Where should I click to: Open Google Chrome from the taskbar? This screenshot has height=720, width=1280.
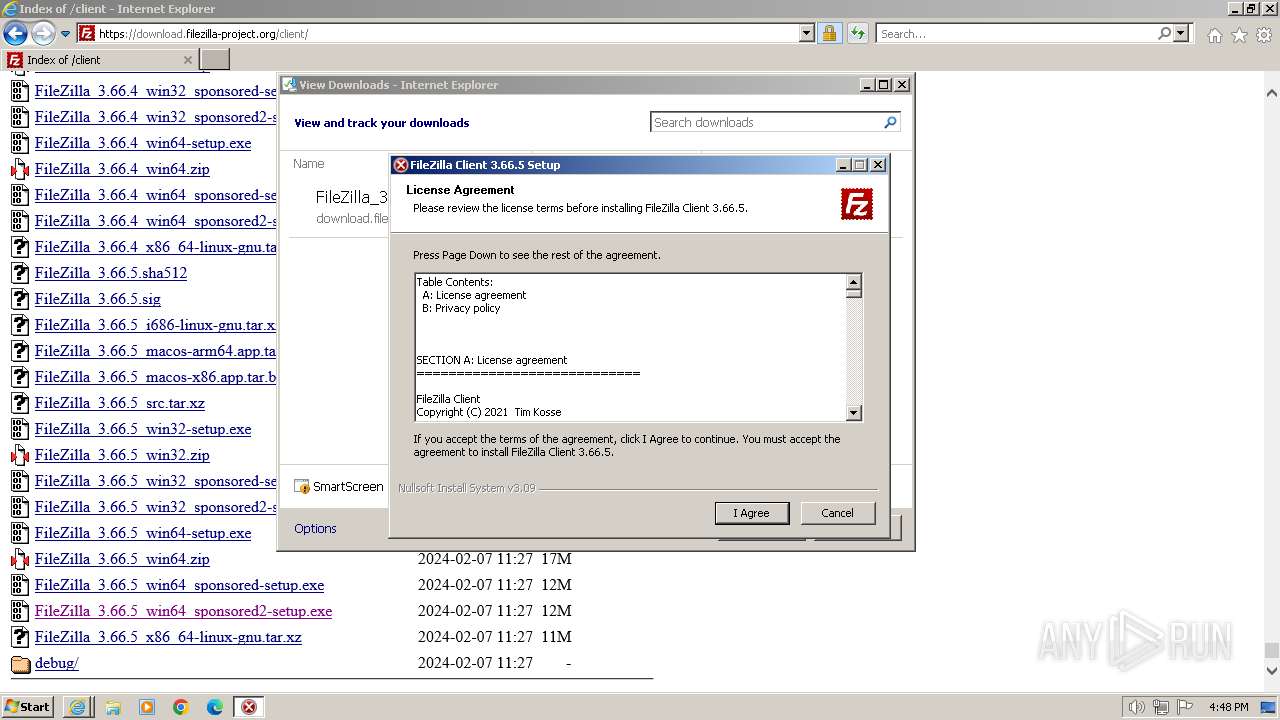coord(180,707)
